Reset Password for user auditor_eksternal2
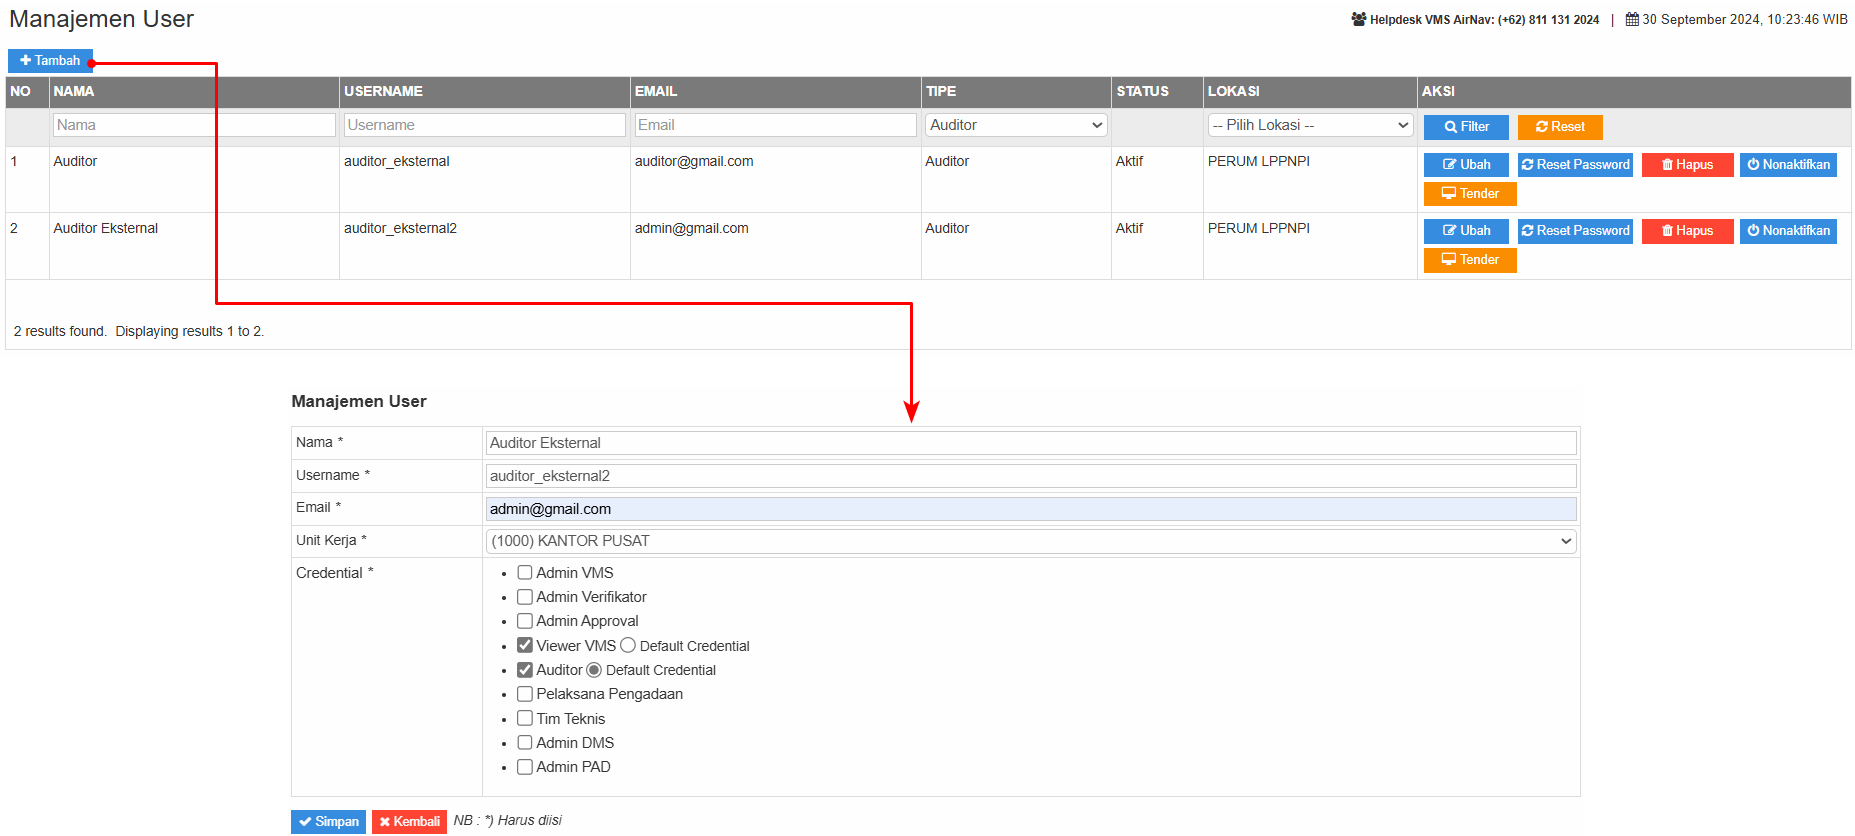Image resolution: width=1855 pixels, height=836 pixels. coord(1574,231)
